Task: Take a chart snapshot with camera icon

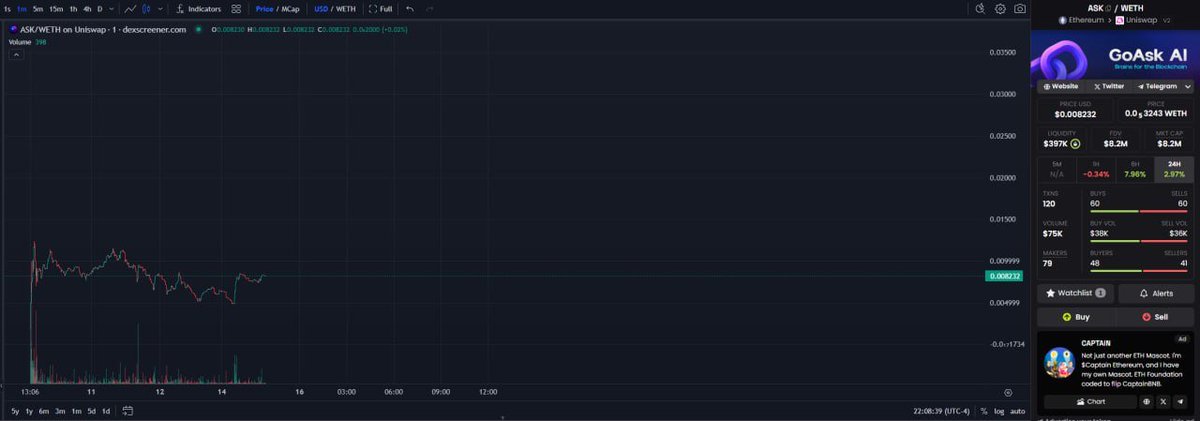Action: pos(1019,9)
